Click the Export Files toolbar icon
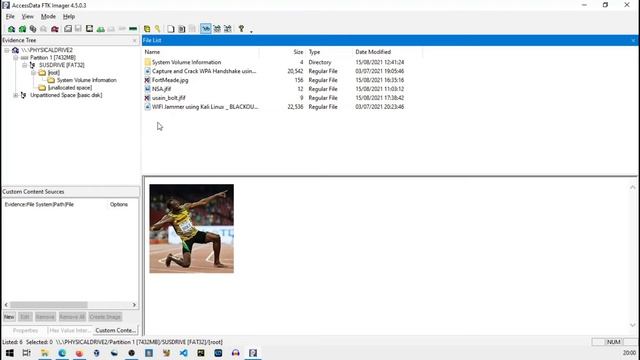The height and width of the screenshot is (360, 640). [171, 29]
